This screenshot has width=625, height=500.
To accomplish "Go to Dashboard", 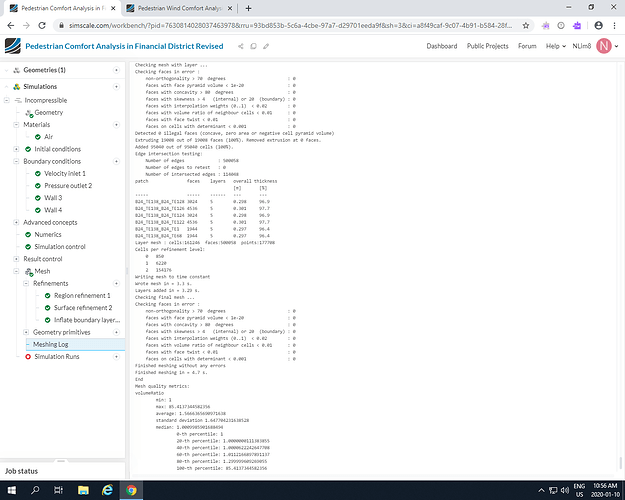I will [x=442, y=46].
